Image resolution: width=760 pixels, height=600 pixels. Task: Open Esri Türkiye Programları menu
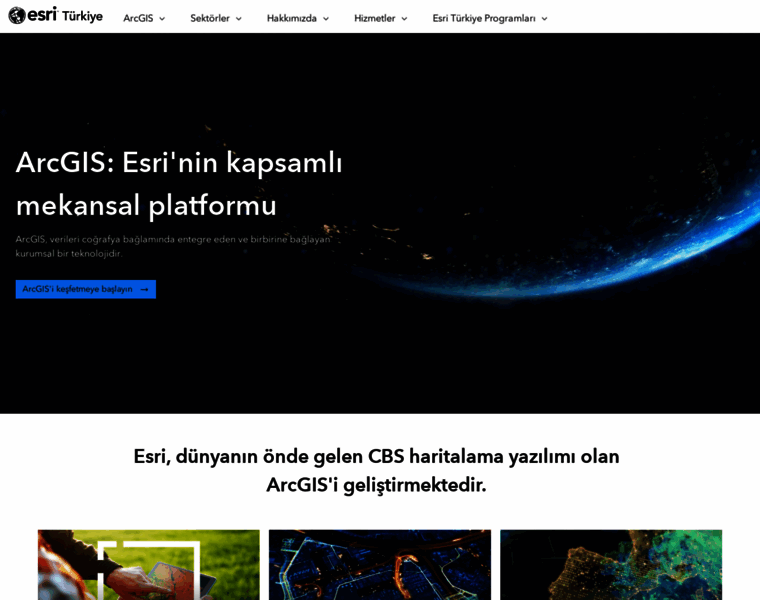pyautogui.click(x=490, y=18)
